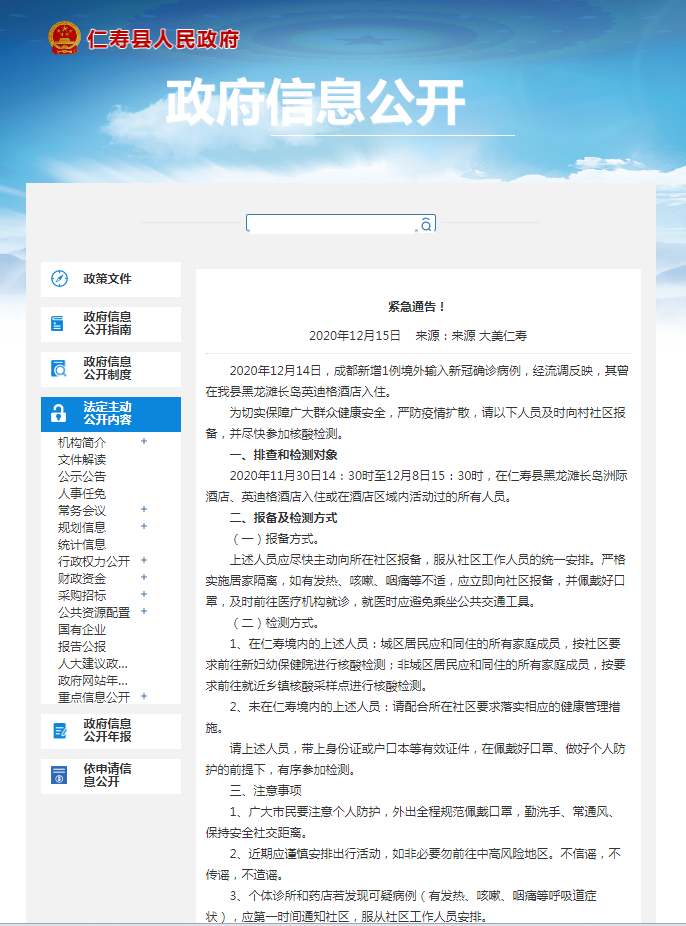The image size is (686, 926).
Task: Open the 政策文件 menu item
Action: tap(111, 279)
